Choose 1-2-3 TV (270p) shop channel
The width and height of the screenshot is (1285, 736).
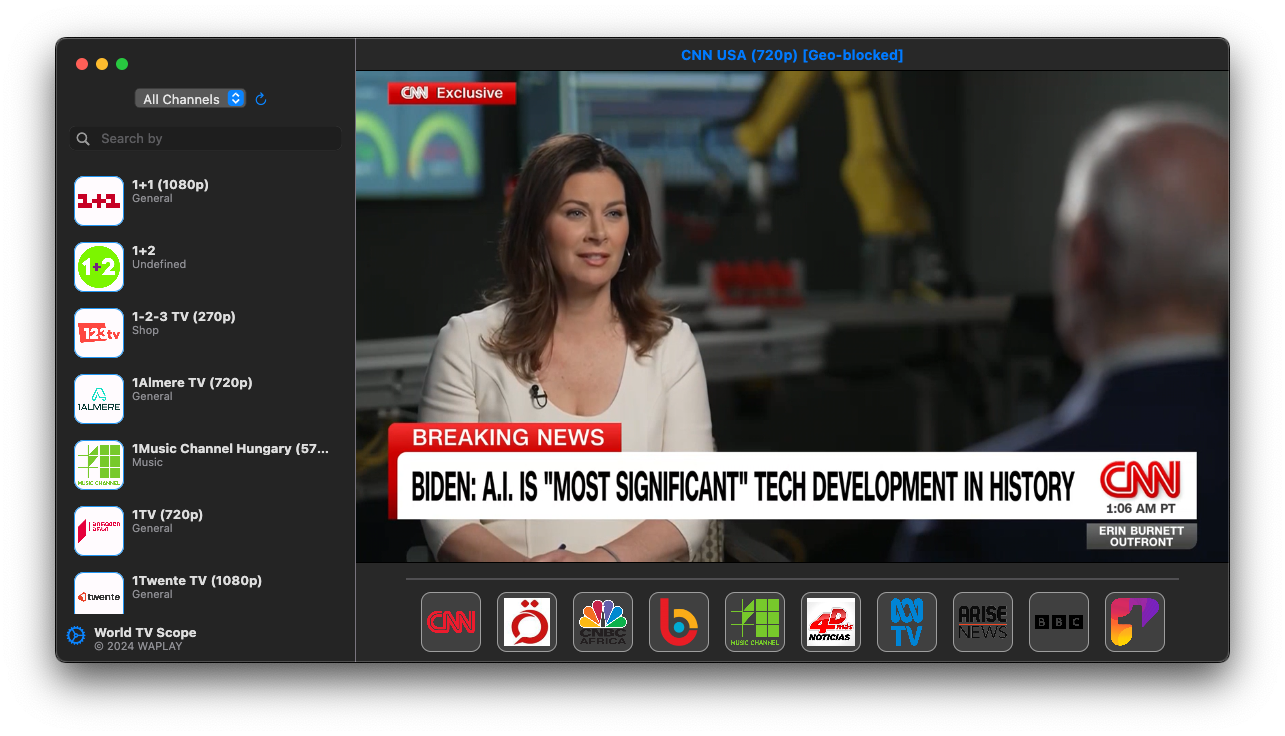[205, 333]
